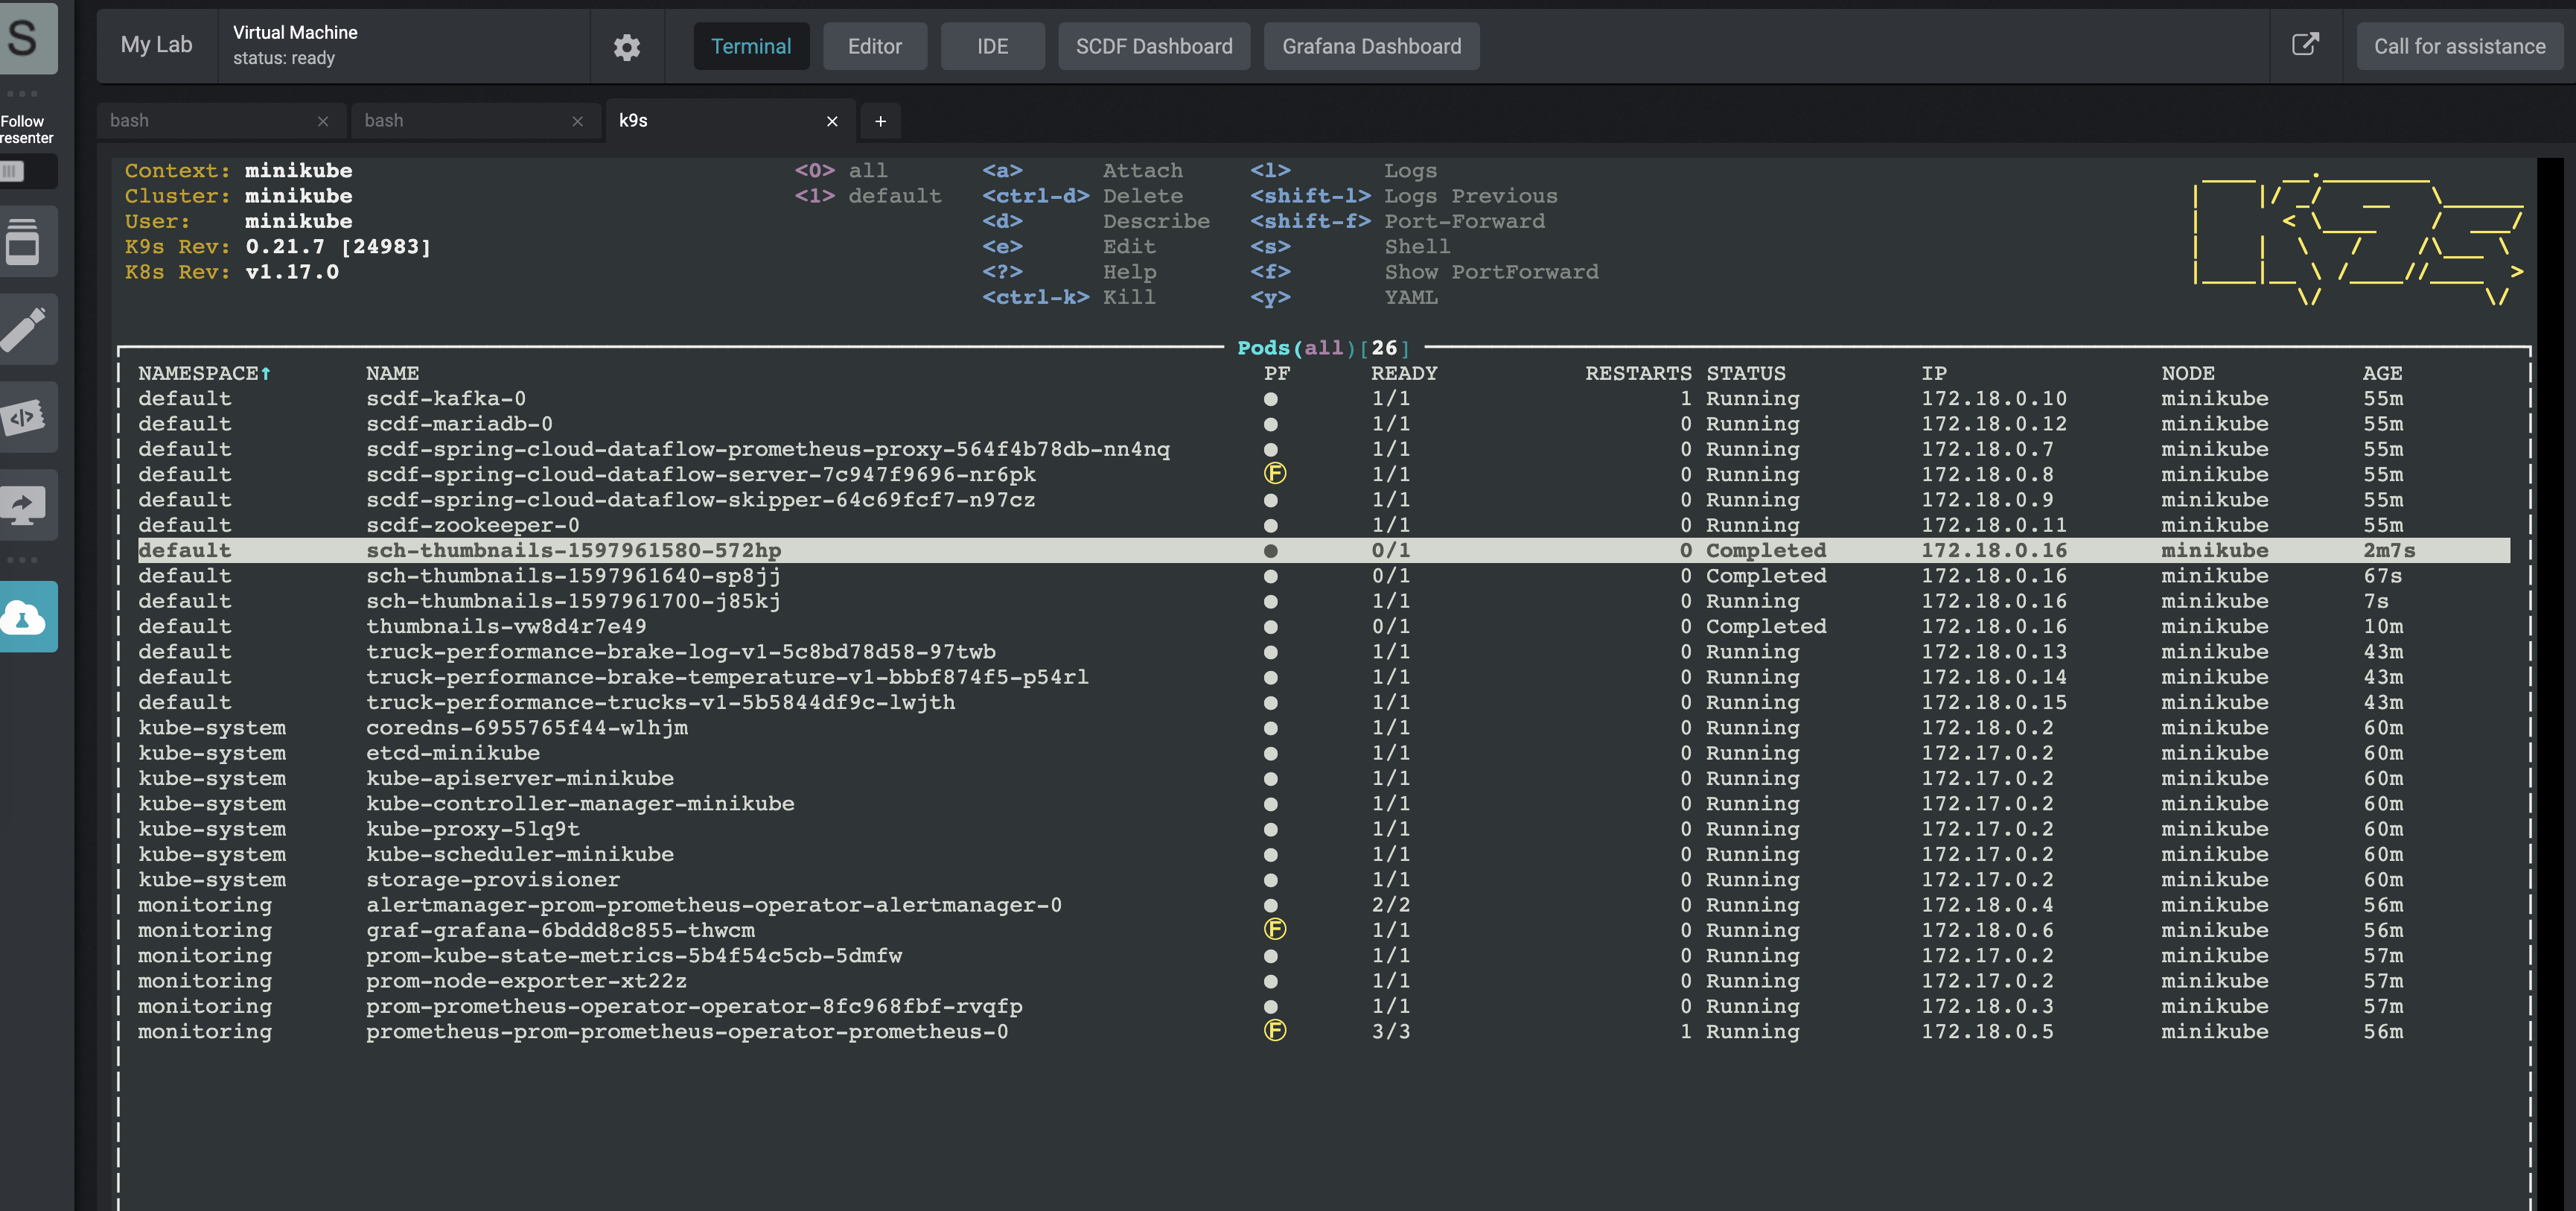Open the IDE tab
The width and height of the screenshot is (2576, 1211).
click(x=992, y=47)
